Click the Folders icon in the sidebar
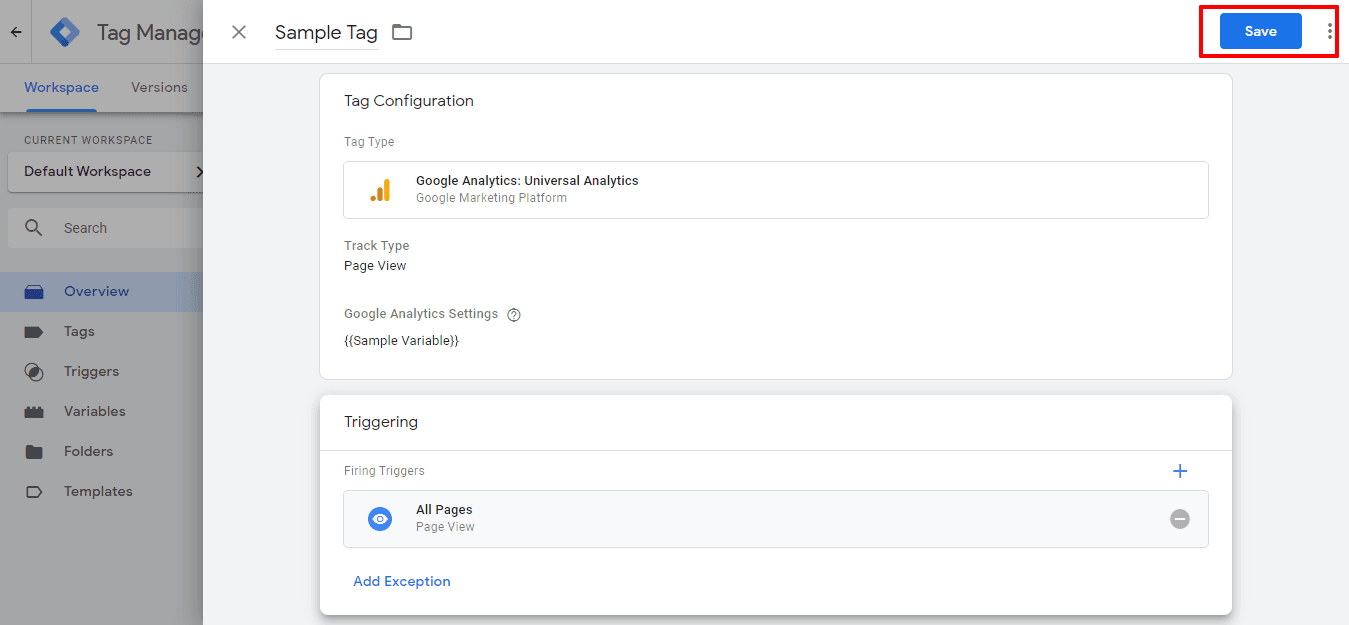1349x625 pixels. point(34,452)
